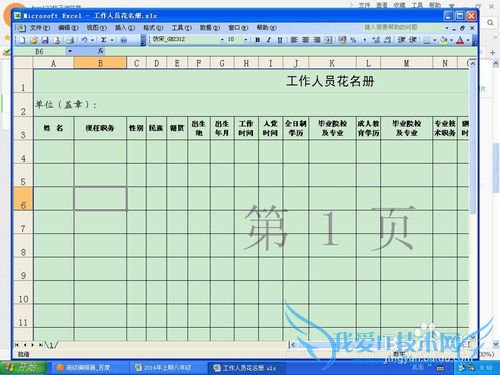Apply percent style format
Image resolution: width=500 pixels, height=375 pixels.
(353, 40)
